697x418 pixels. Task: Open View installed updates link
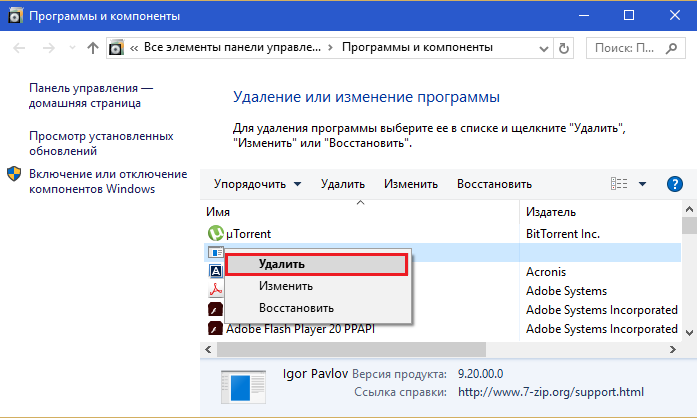click(x=101, y=143)
